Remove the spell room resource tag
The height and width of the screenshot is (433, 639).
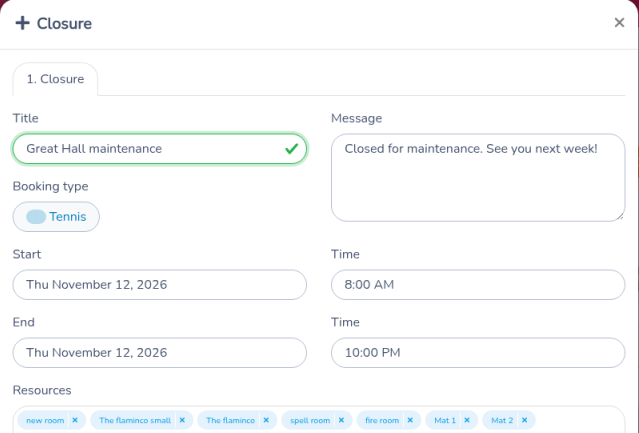(342, 420)
